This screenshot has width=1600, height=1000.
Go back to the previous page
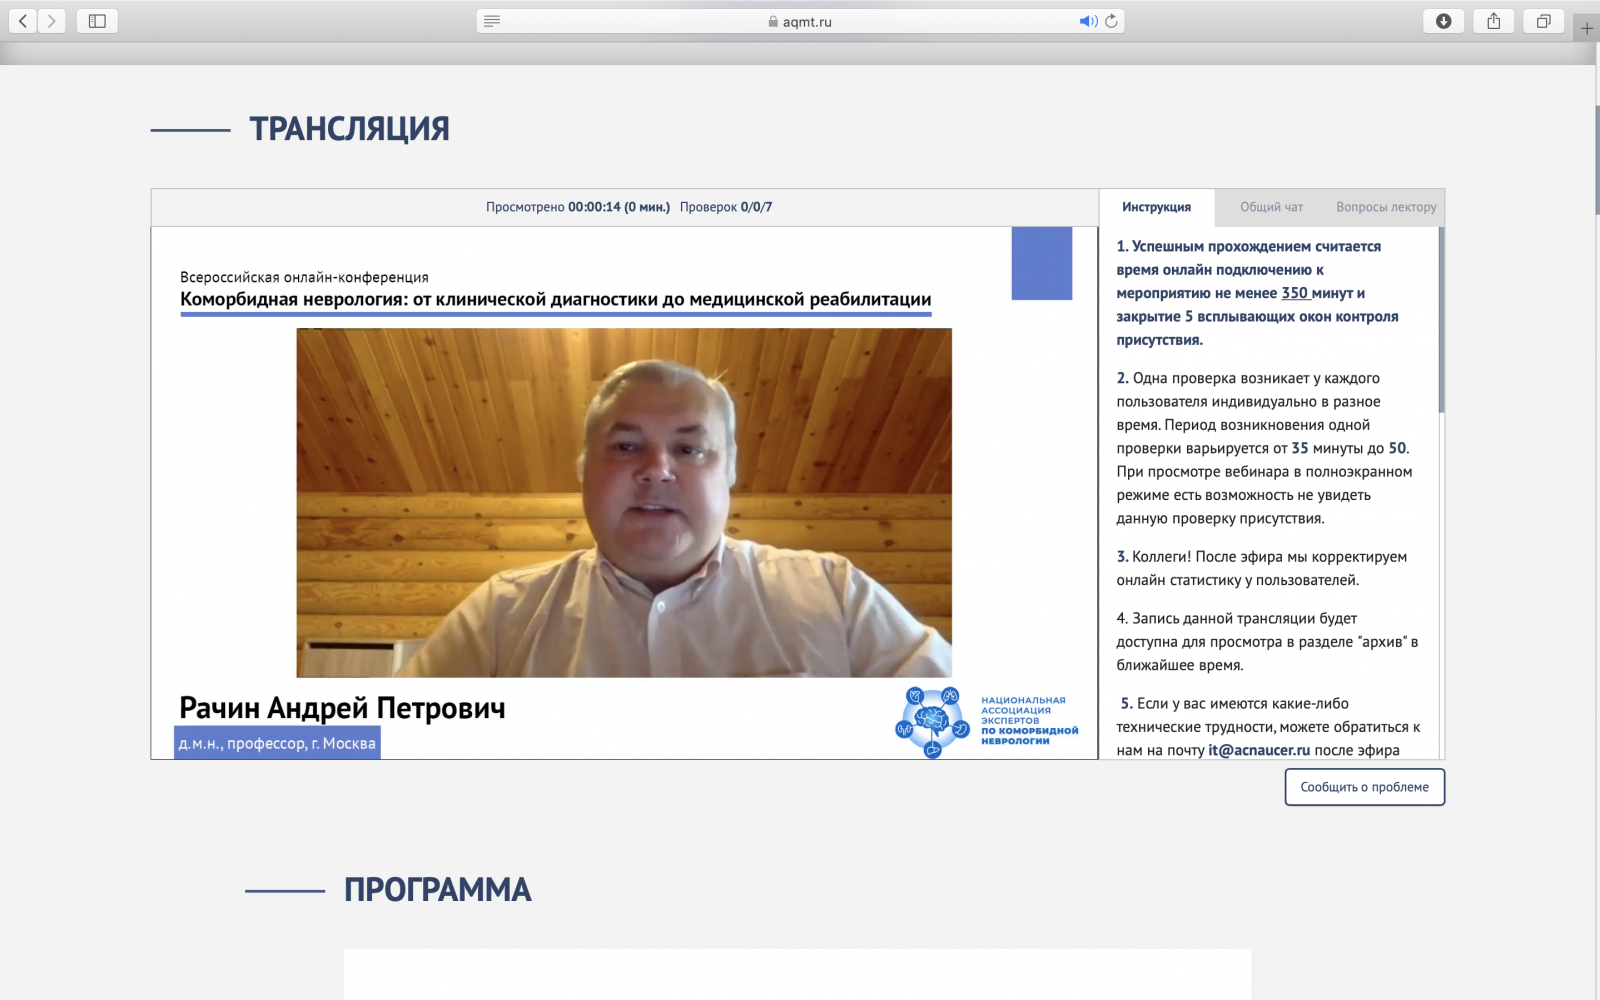[x=23, y=21]
